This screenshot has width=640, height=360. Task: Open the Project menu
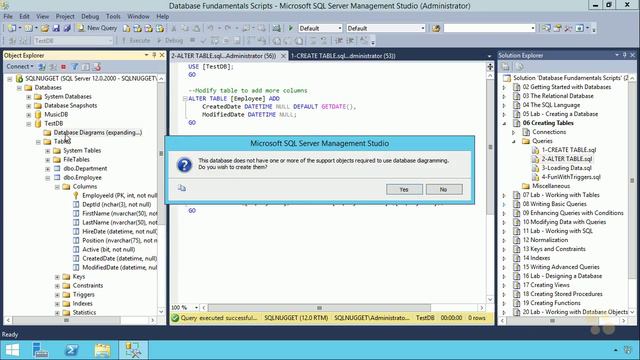click(65, 16)
